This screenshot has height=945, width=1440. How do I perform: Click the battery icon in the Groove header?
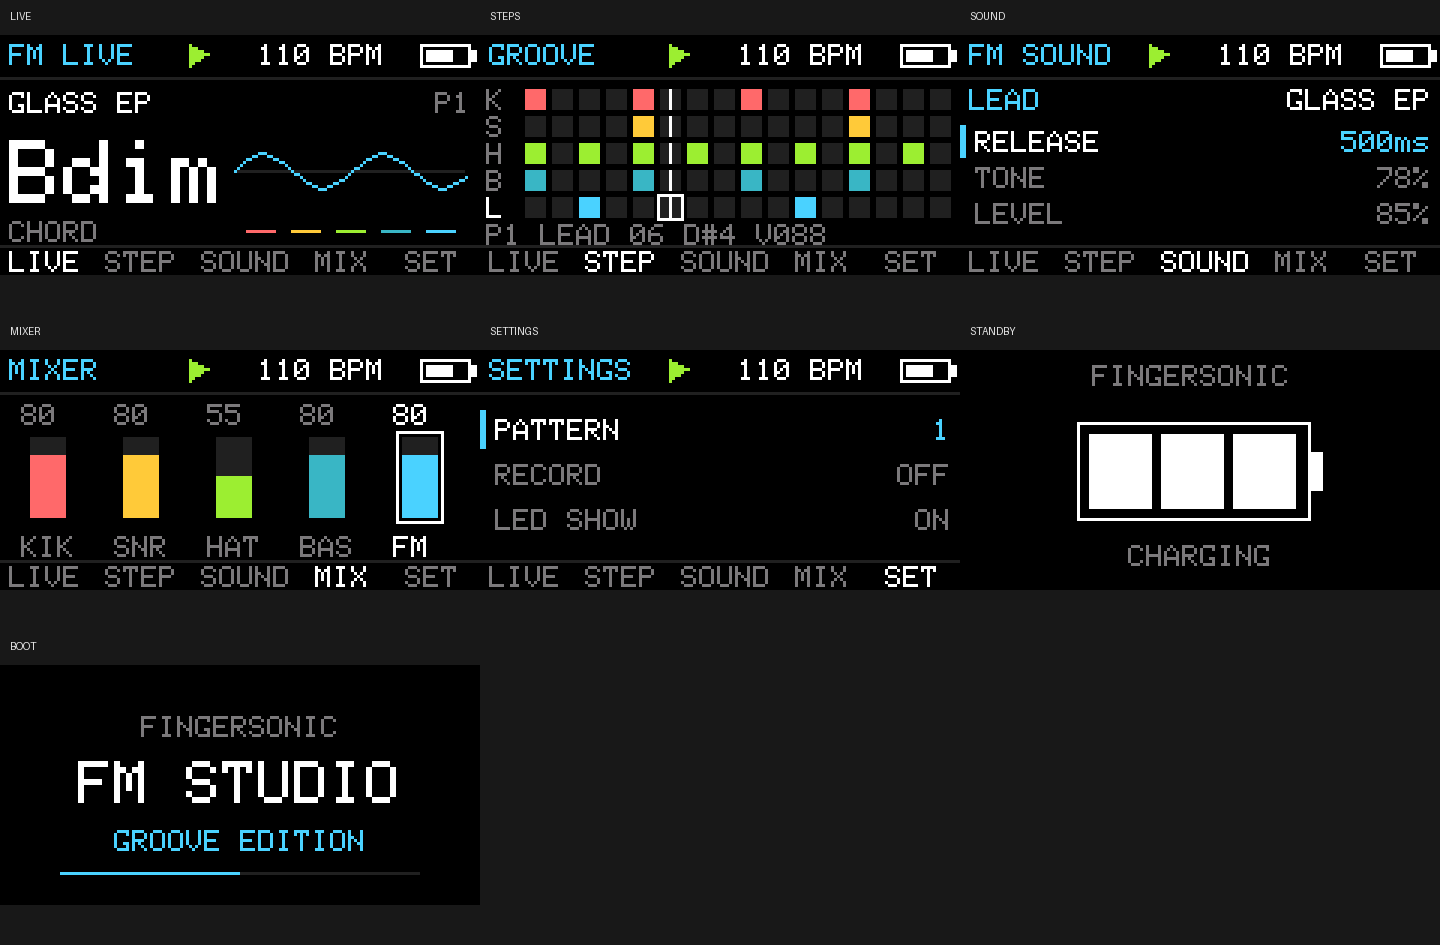click(928, 56)
